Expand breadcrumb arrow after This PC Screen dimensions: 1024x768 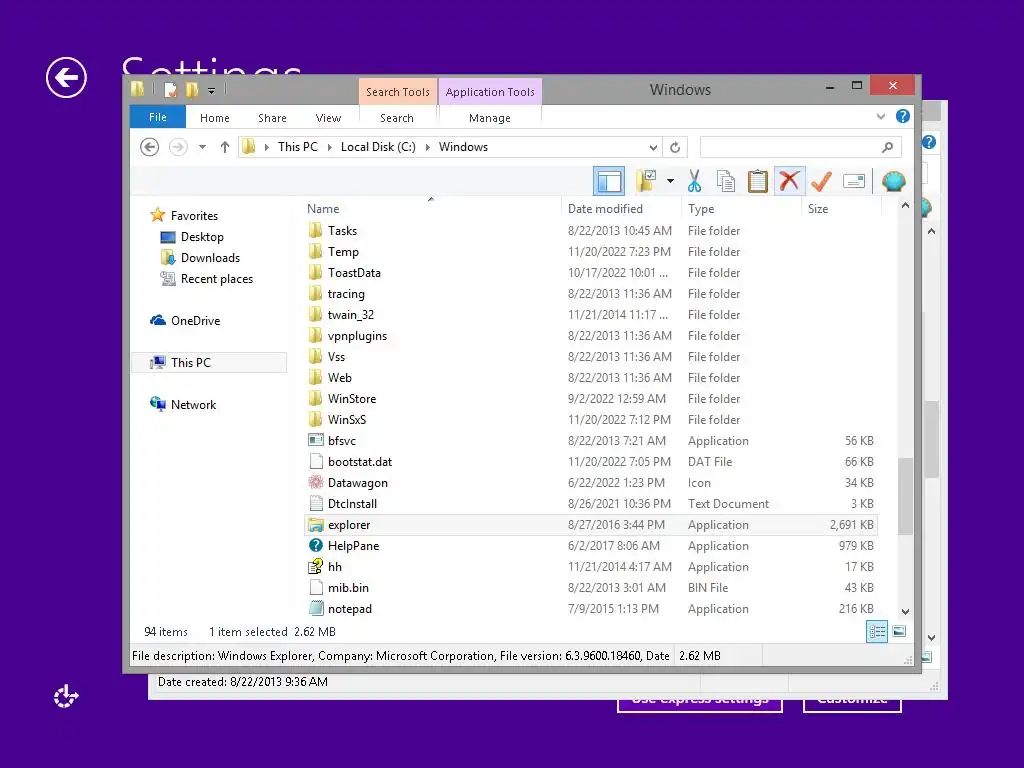pos(329,147)
